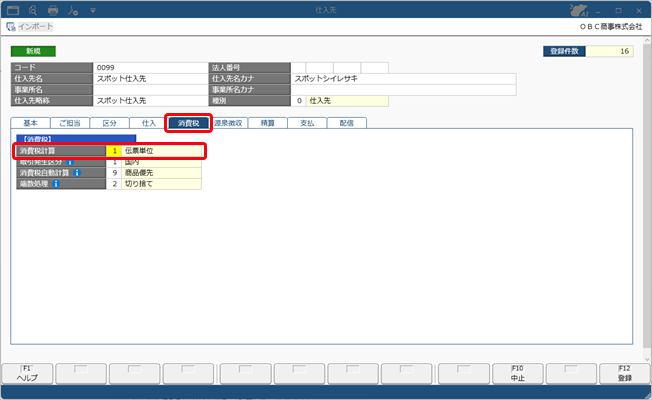Click the empty 事業所名カナ field
652x400 pixels.
coord(403,89)
